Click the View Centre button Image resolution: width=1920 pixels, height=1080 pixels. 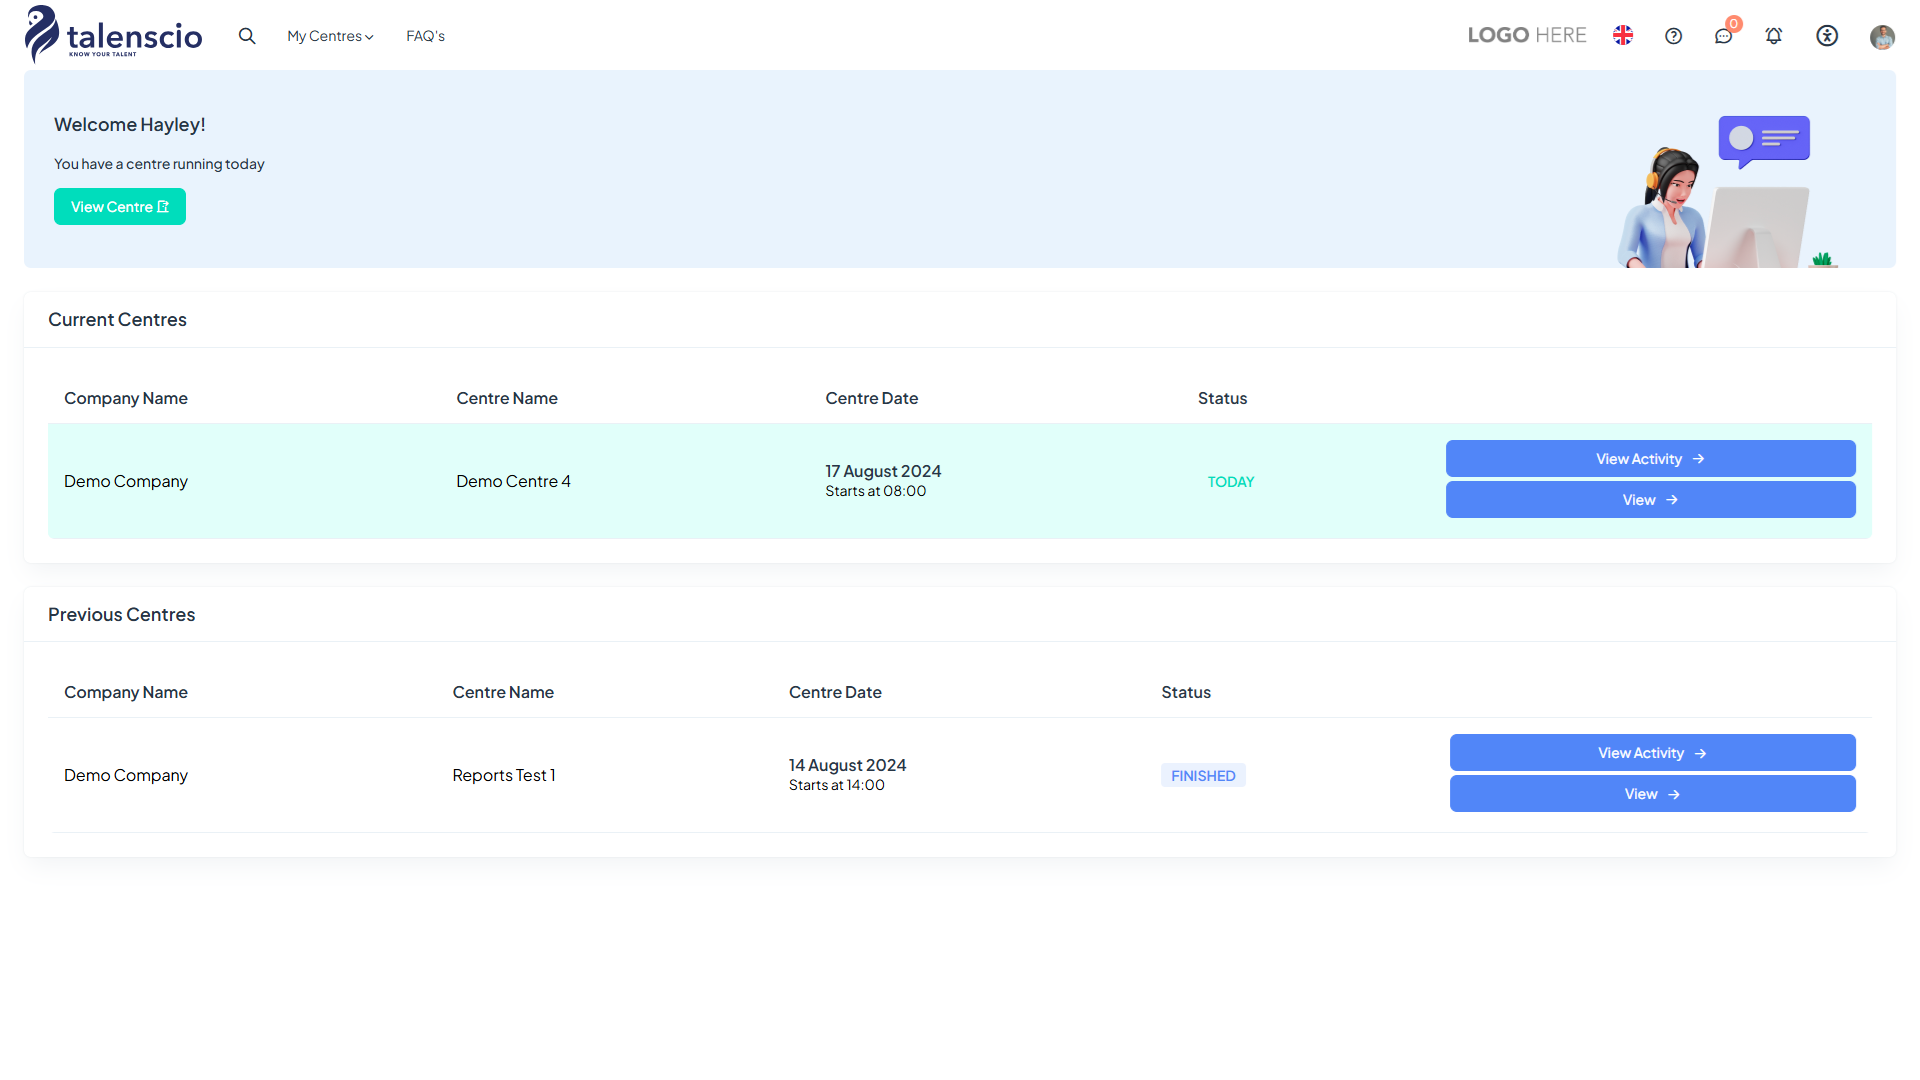pyautogui.click(x=120, y=207)
